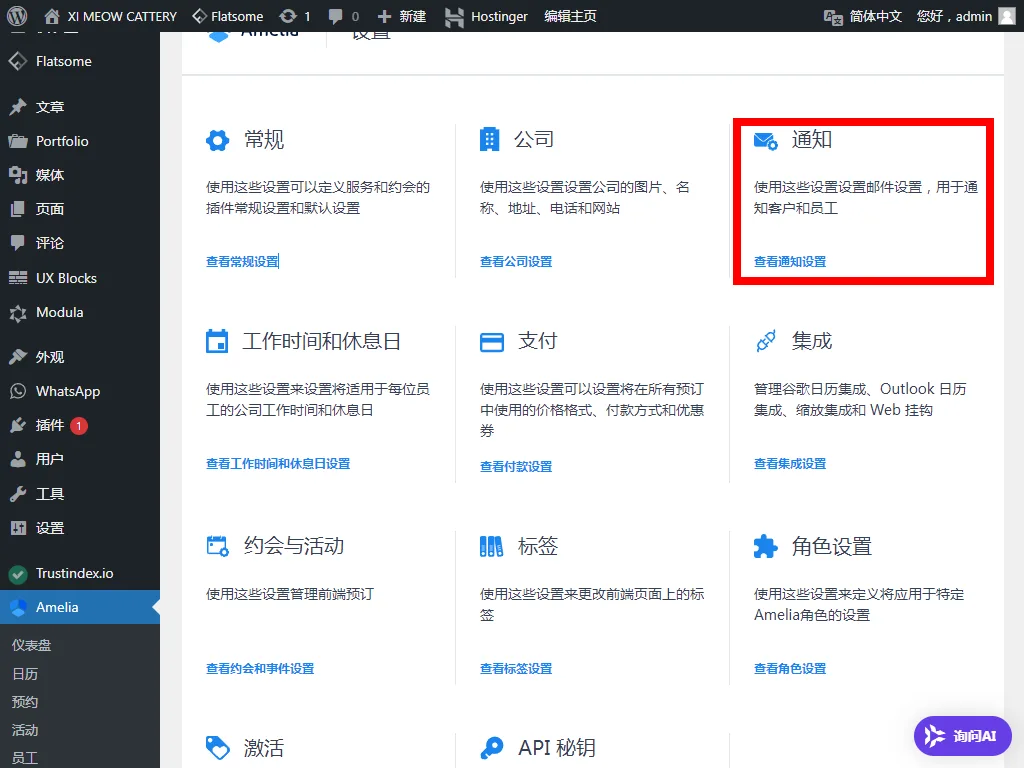Click 查看约会和事件设置 link
This screenshot has height=768, width=1024.
click(x=260, y=669)
